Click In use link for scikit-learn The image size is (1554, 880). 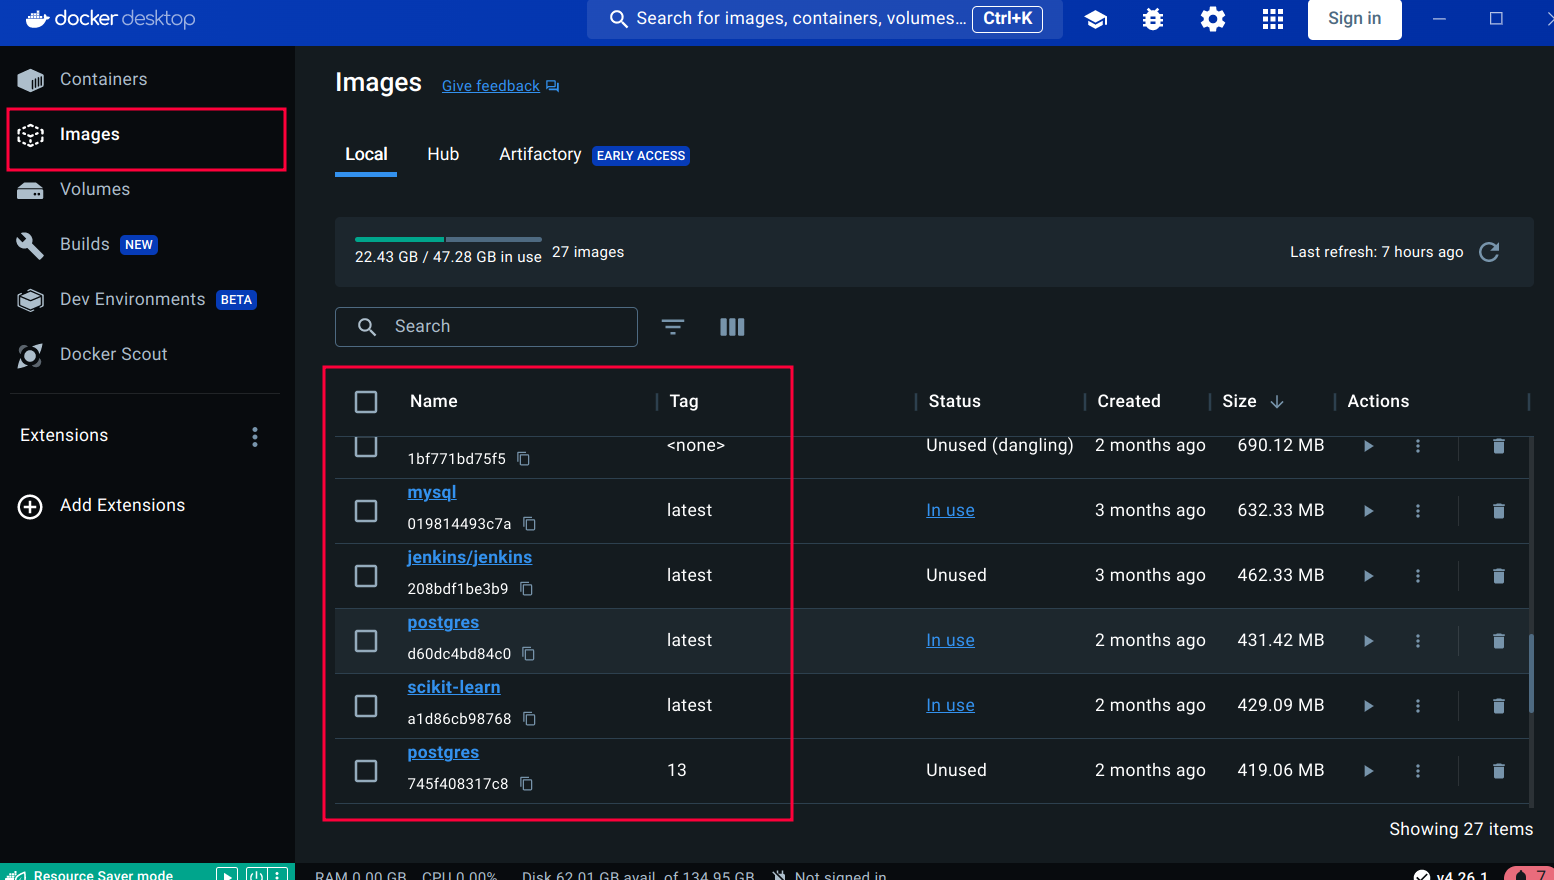pyautogui.click(x=950, y=705)
